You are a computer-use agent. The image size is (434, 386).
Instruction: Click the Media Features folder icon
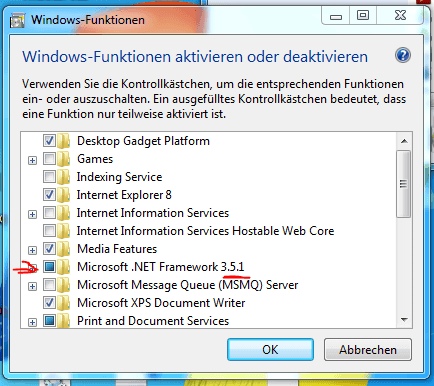coord(63,249)
